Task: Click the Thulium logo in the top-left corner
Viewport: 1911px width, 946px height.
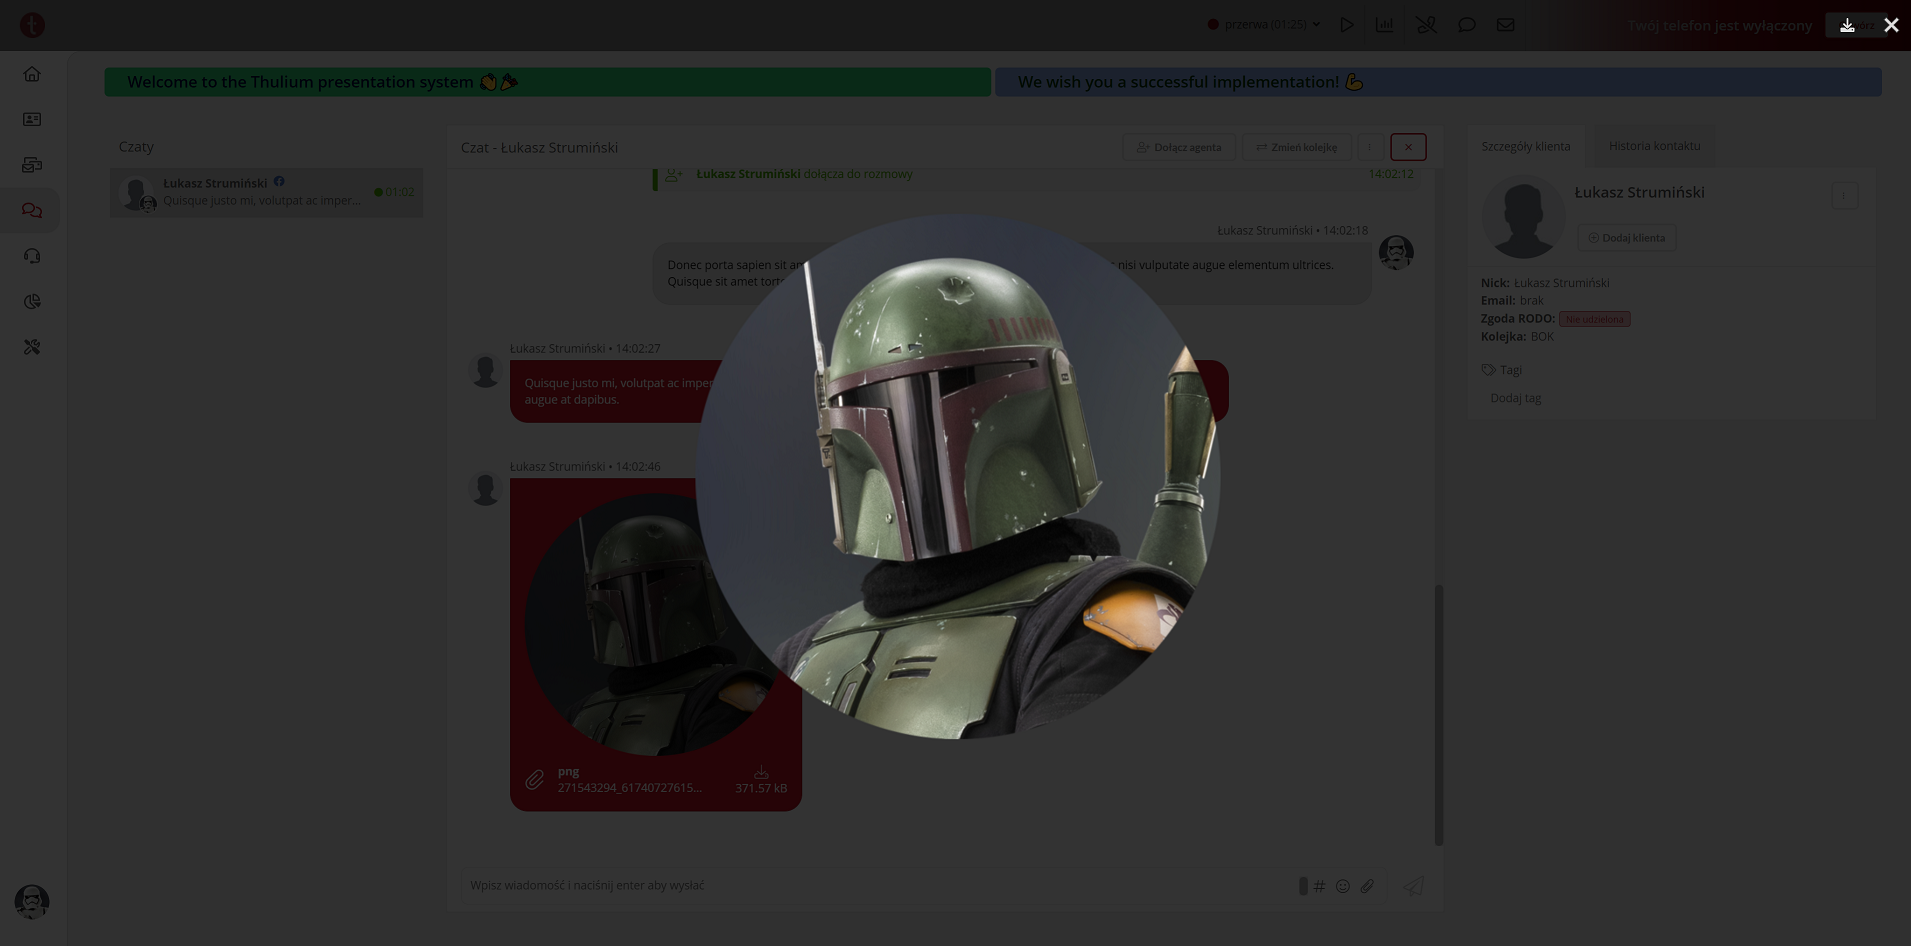Action: [32, 25]
